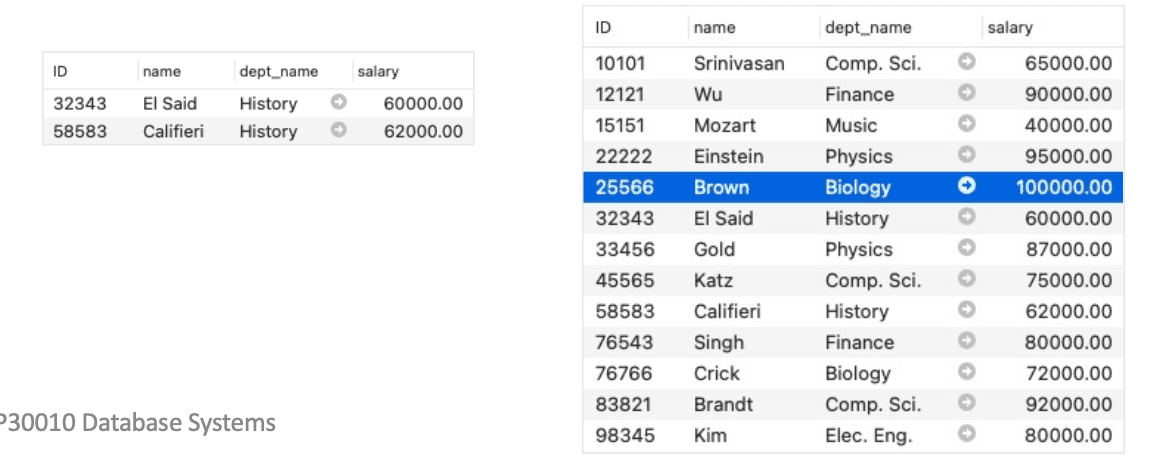Image resolution: width=1168 pixels, height=472 pixels.
Task: Select the 32343 El Said row in large table
Action: click(853, 218)
